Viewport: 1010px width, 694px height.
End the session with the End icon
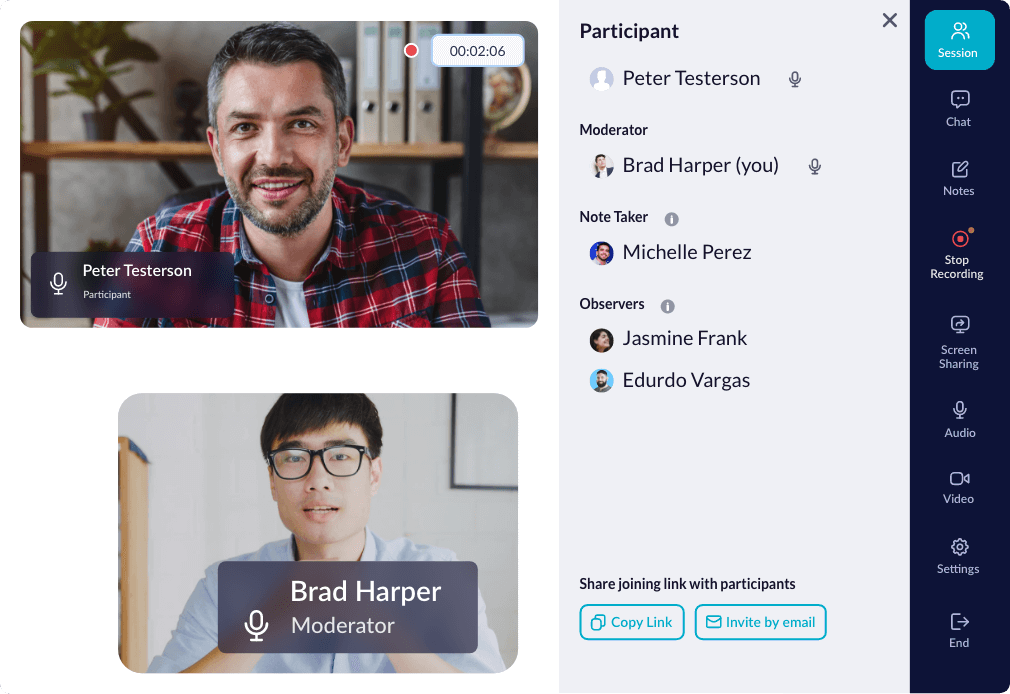point(959,630)
